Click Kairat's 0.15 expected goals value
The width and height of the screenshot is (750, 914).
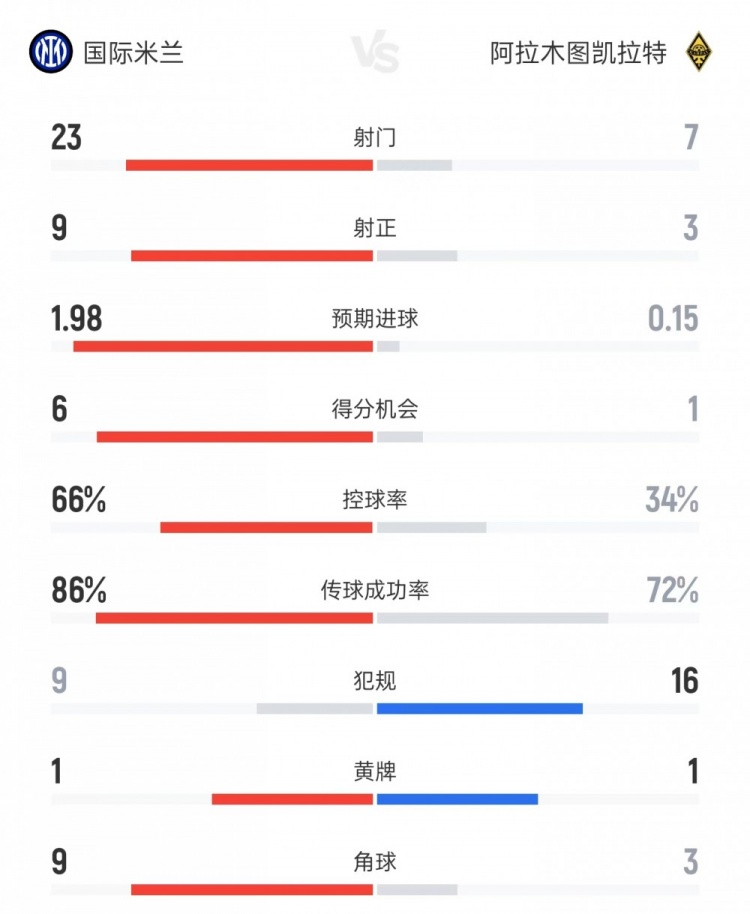click(x=672, y=319)
